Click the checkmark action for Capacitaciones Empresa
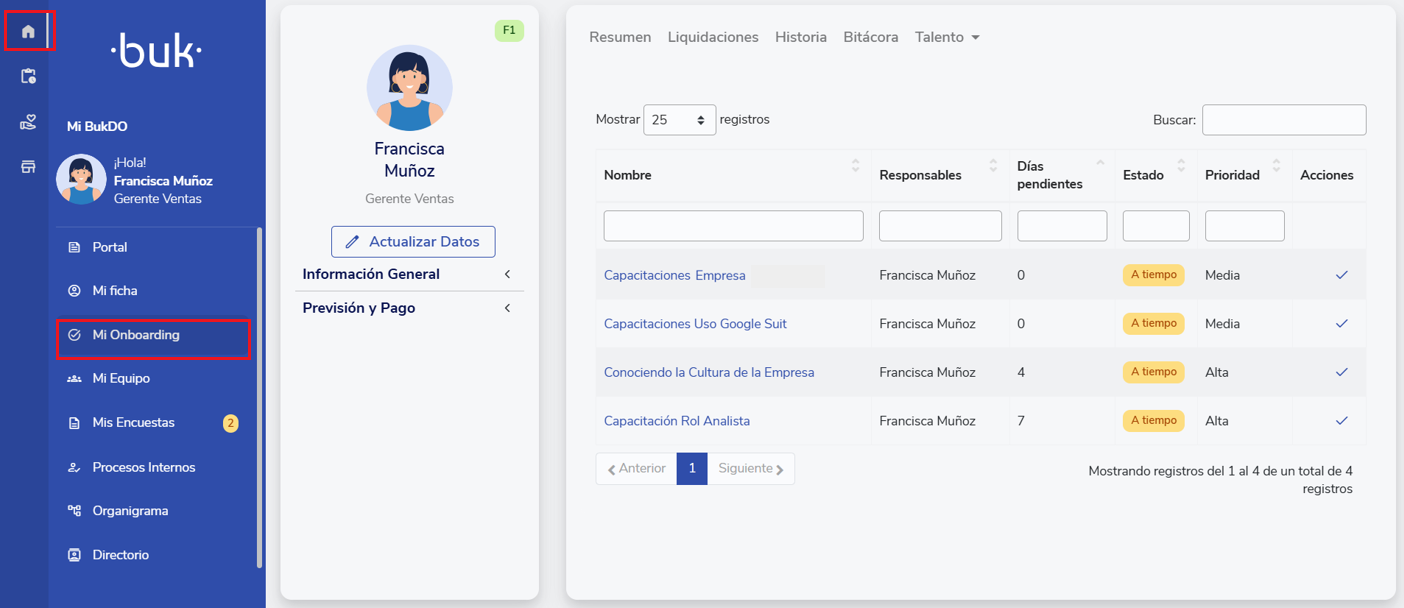The height and width of the screenshot is (608, 1404). pos(1341,275)
